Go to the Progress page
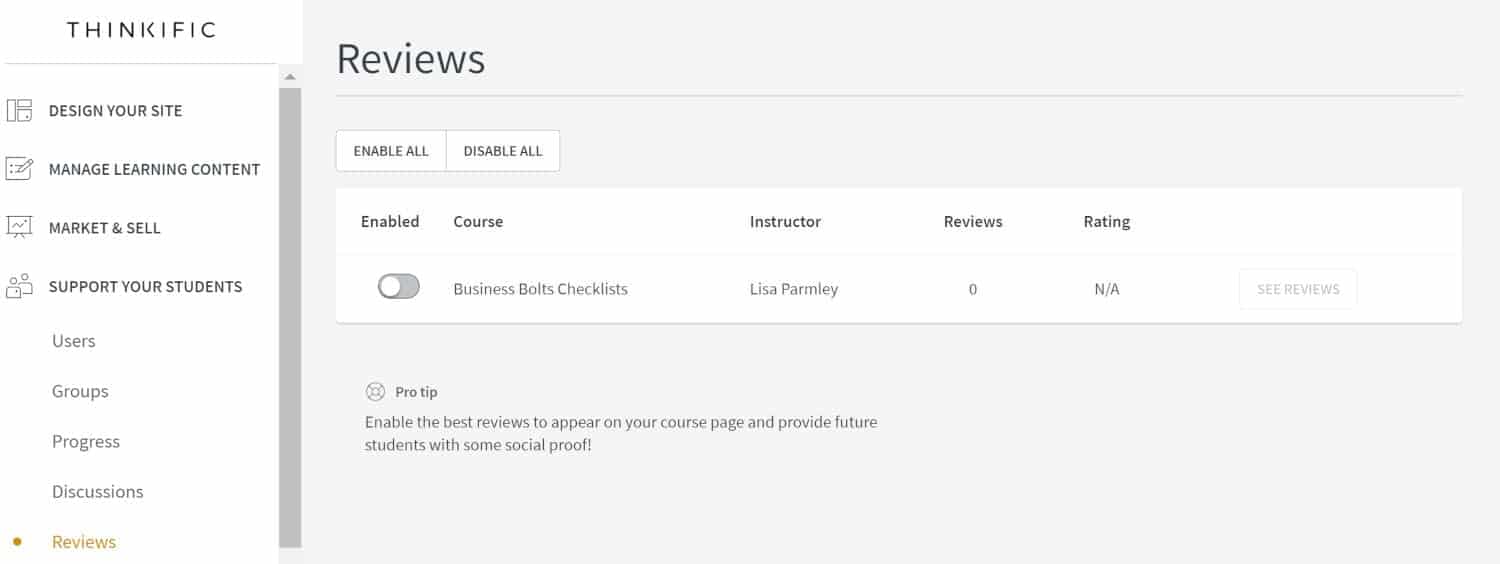The image size is (1500, 564). point(86,441)
